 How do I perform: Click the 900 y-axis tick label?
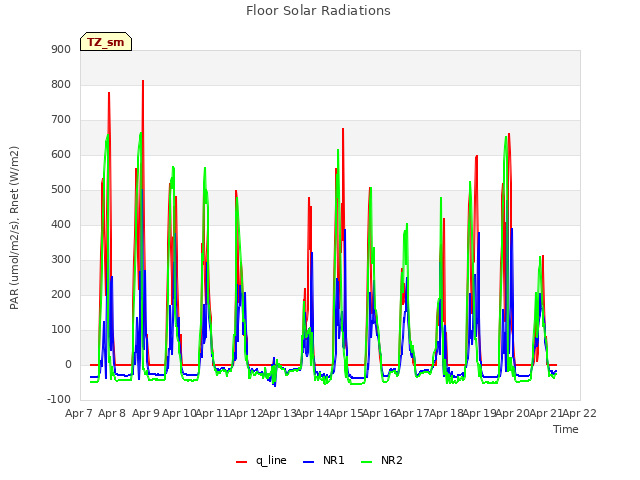(x=61, y=49)
